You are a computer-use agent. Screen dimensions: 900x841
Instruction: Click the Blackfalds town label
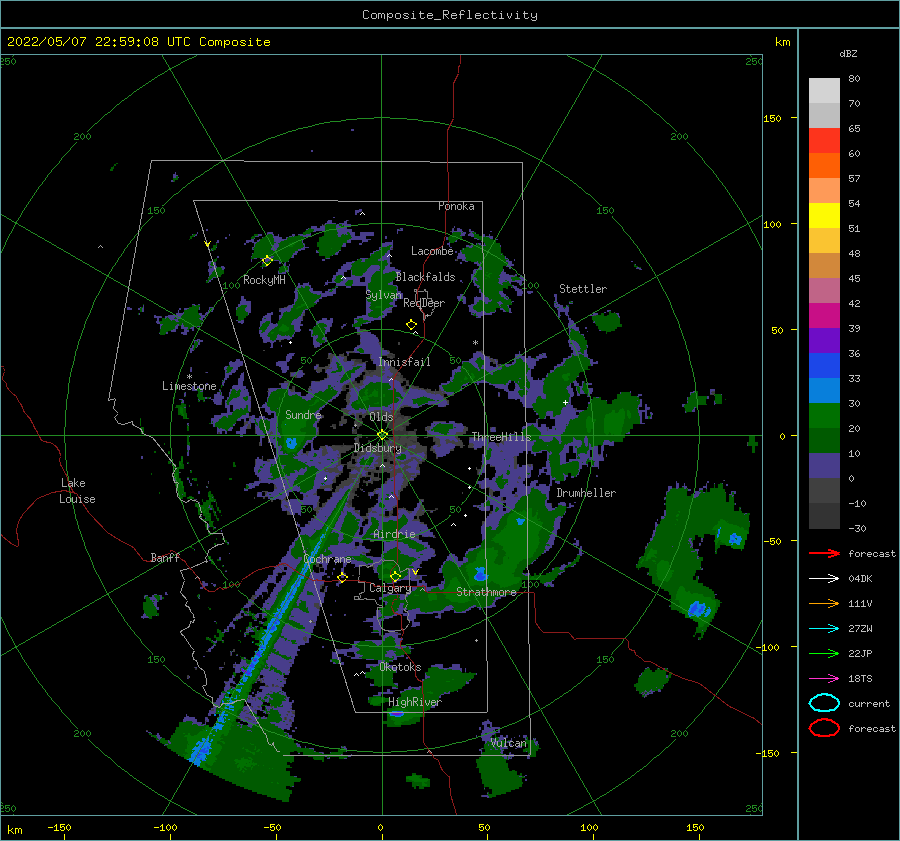425,277
